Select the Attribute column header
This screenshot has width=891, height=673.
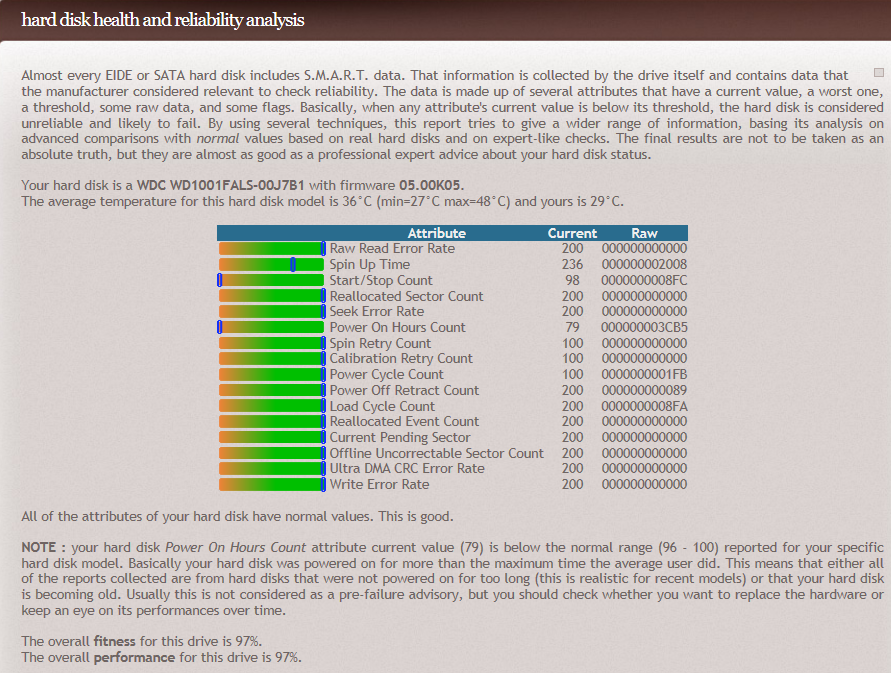click(x=436, y=233)
